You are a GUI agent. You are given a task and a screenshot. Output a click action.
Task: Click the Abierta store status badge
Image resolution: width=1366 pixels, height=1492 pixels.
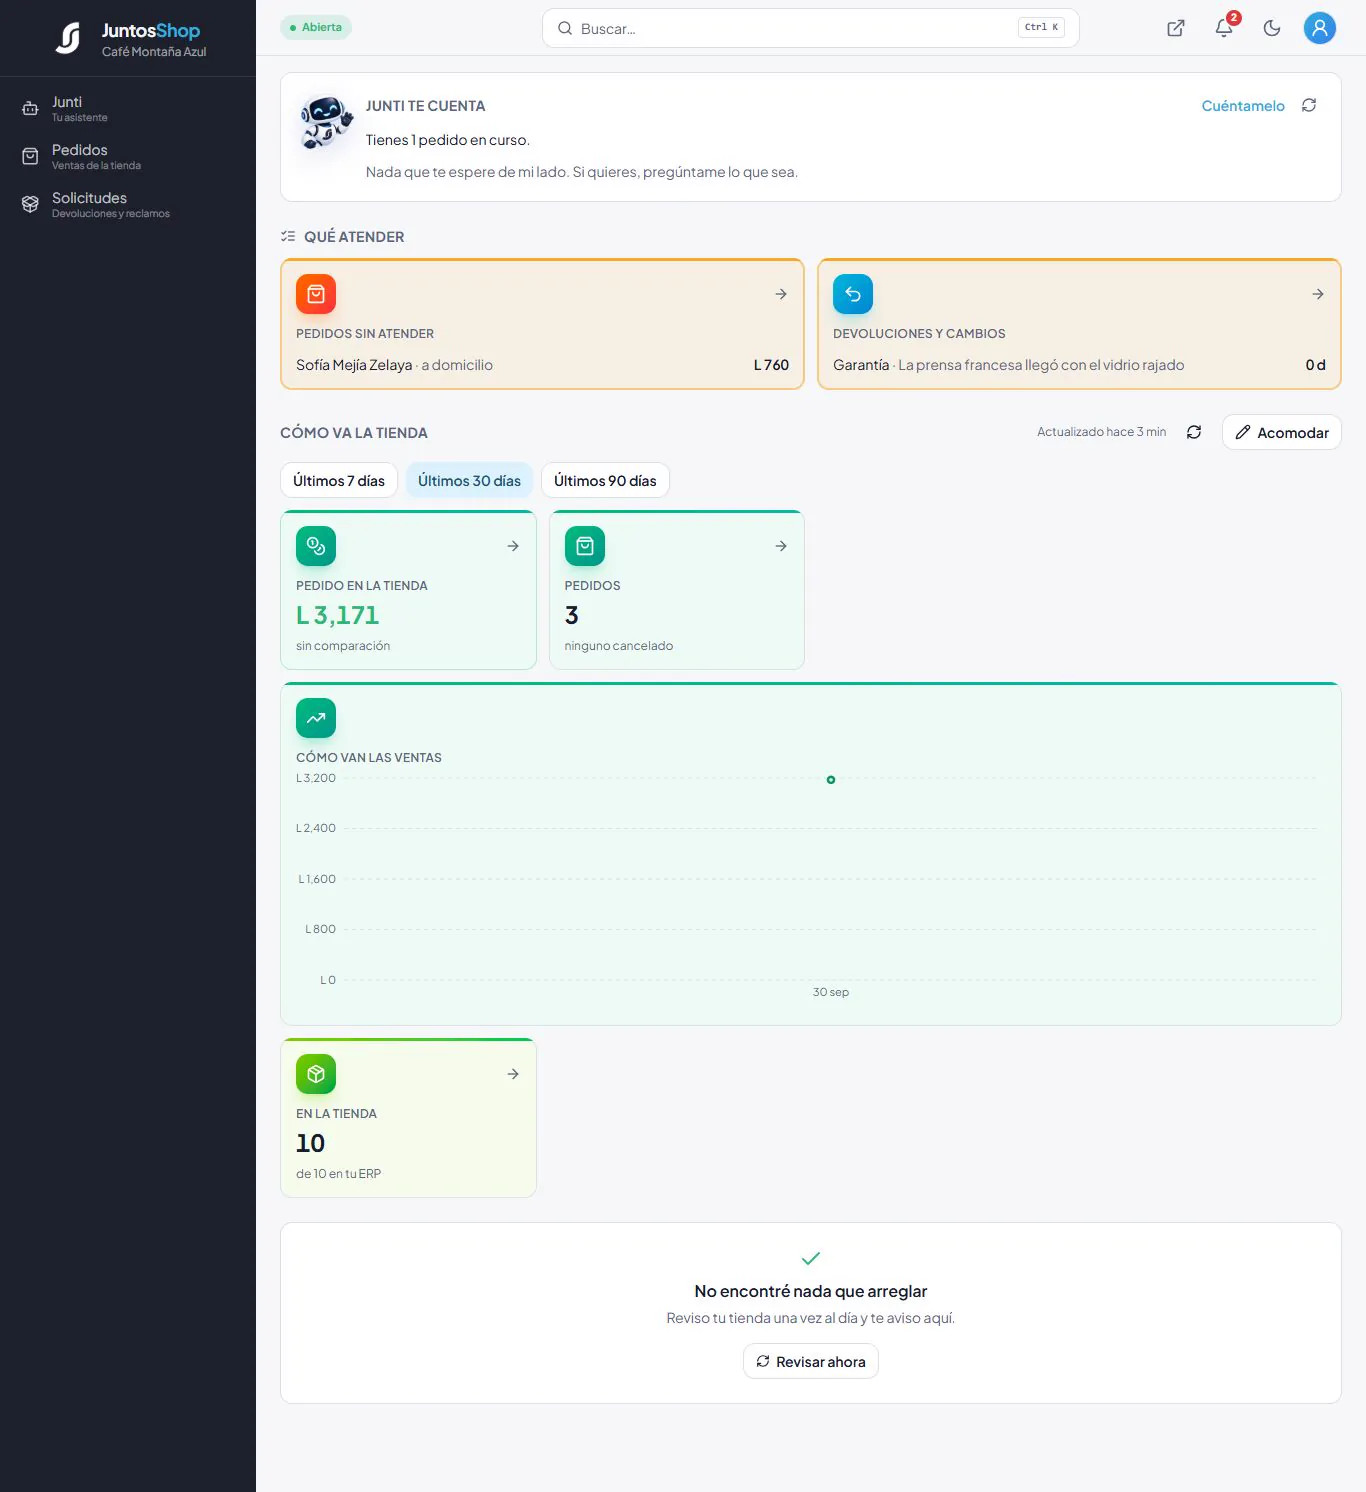(316, 27)
